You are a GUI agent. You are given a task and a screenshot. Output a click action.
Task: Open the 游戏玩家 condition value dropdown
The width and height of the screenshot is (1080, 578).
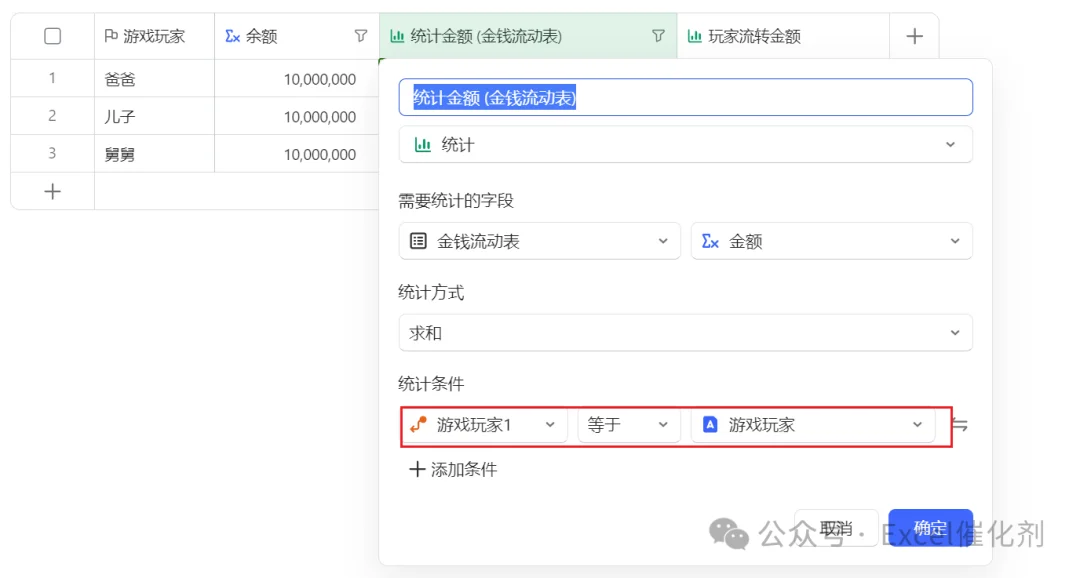click(813, 425)
